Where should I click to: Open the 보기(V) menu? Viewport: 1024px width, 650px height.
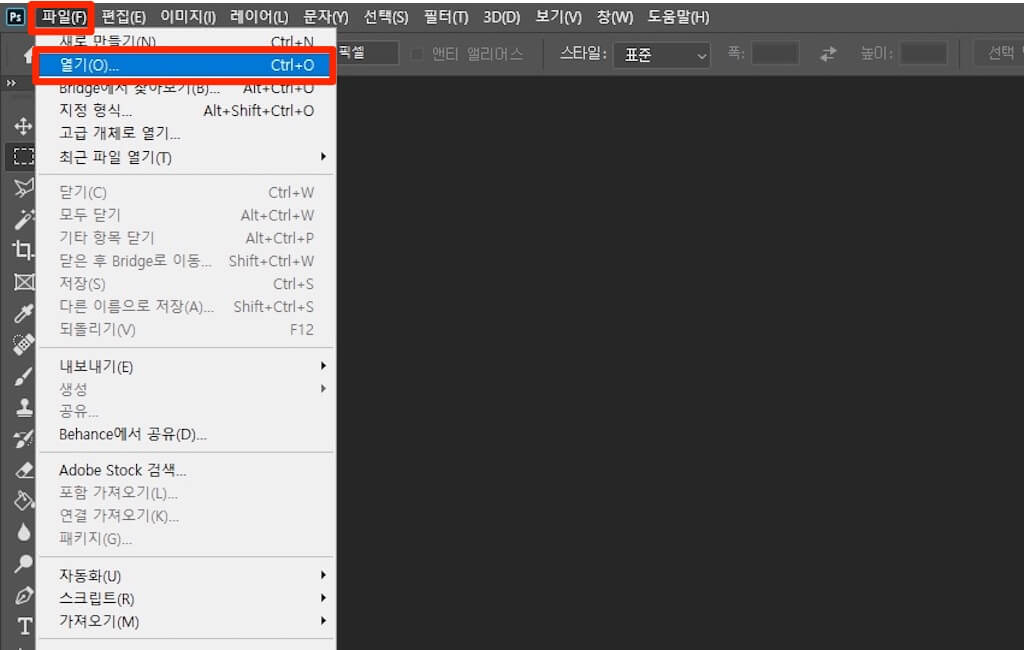click(x=558, y=17)
